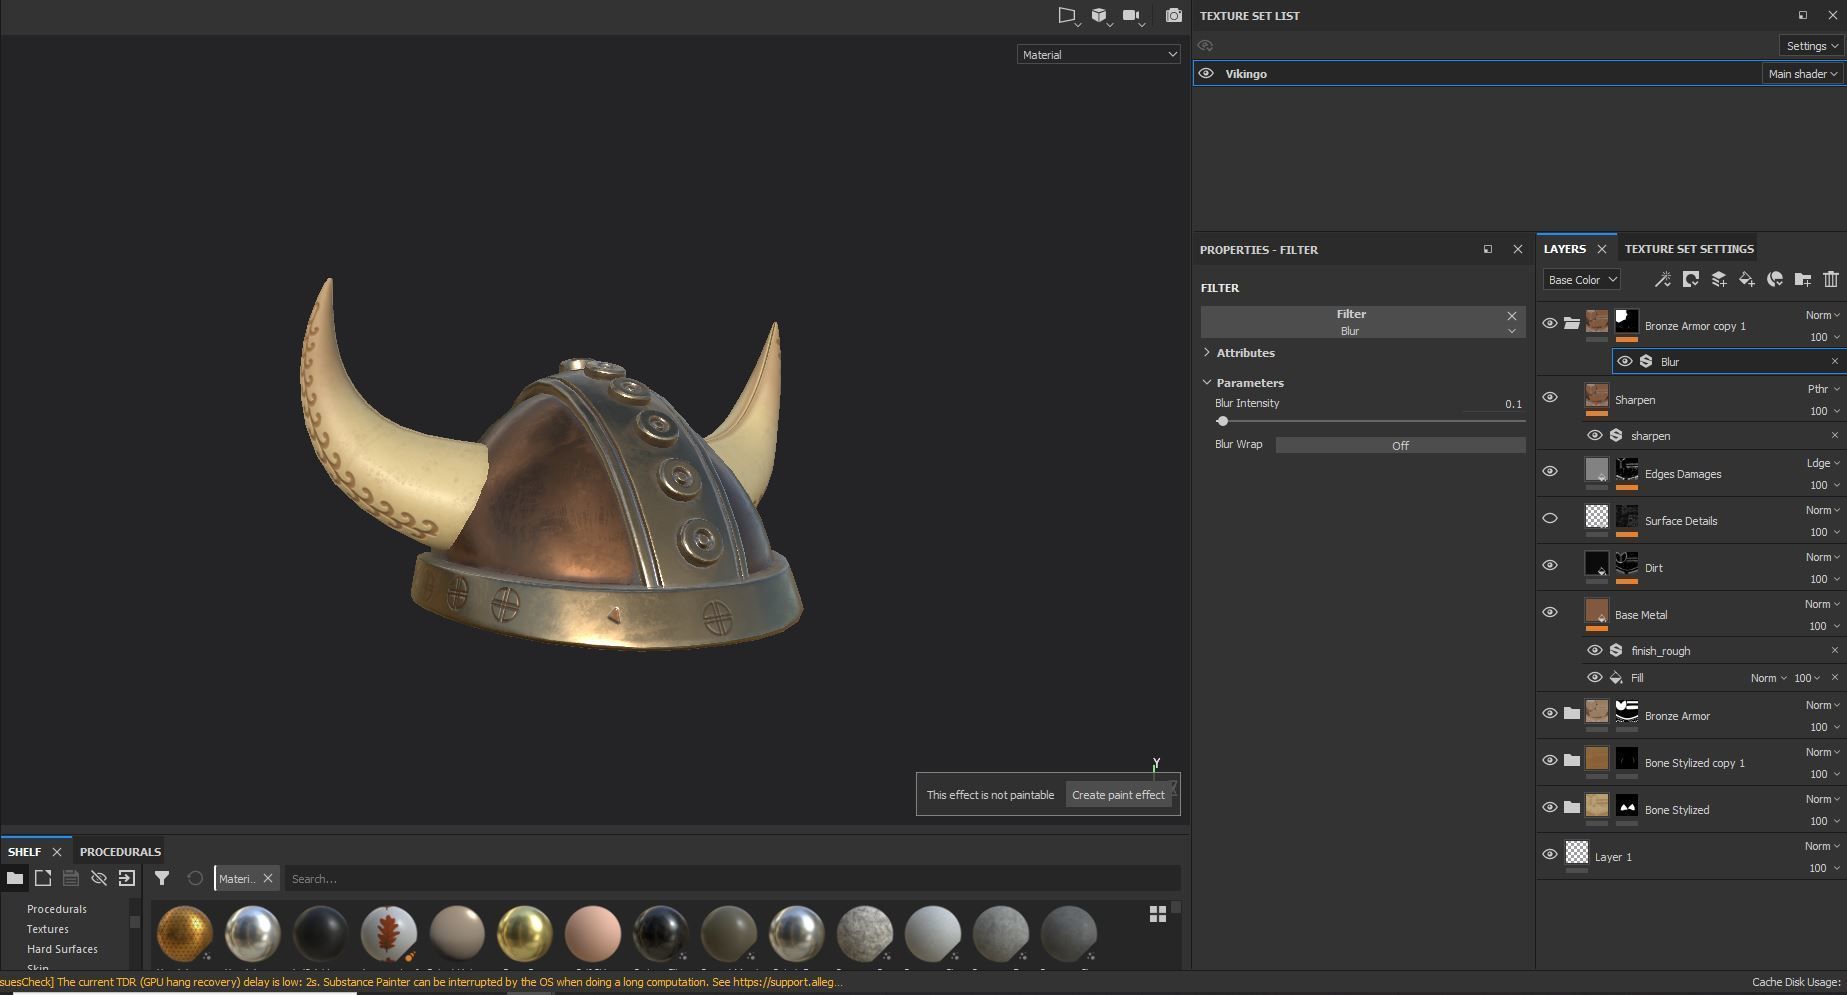1847x995 pixels.
Task: Open the Base Color channel dropdown
Action: (1581, 280)
